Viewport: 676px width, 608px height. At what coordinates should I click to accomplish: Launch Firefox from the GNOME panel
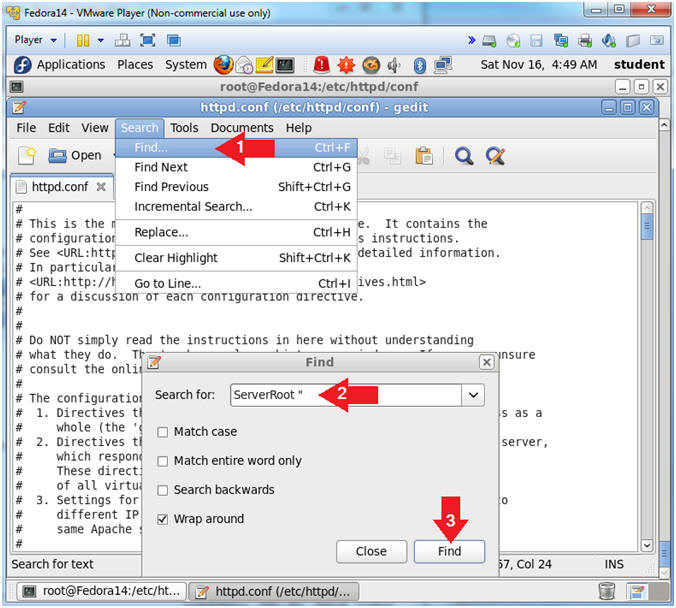(223, 65)
